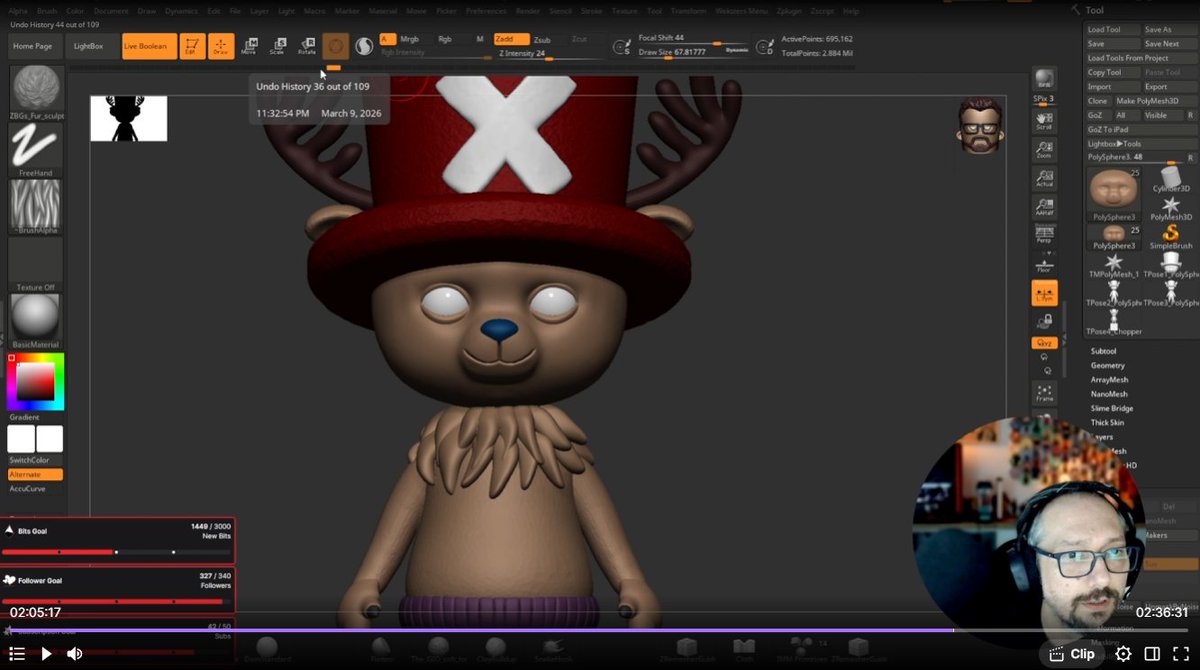The width and height of the screenshot is (1200, 670).
Task: Toggle Live Boolean mode
Action: (148, 45)
